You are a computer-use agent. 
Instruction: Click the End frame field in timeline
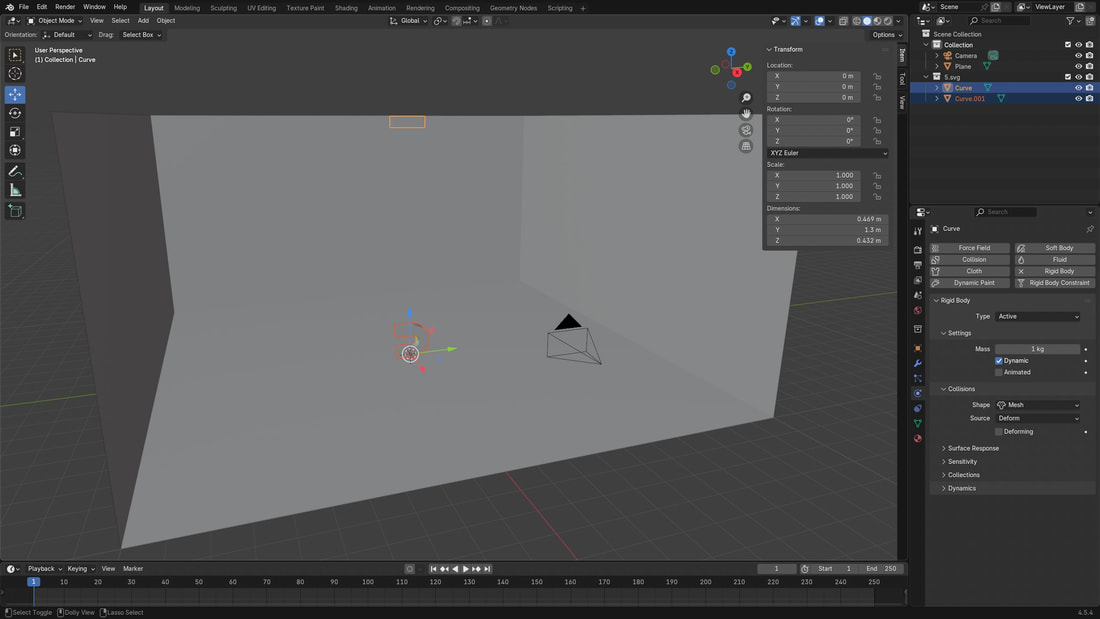click(883, 569)
